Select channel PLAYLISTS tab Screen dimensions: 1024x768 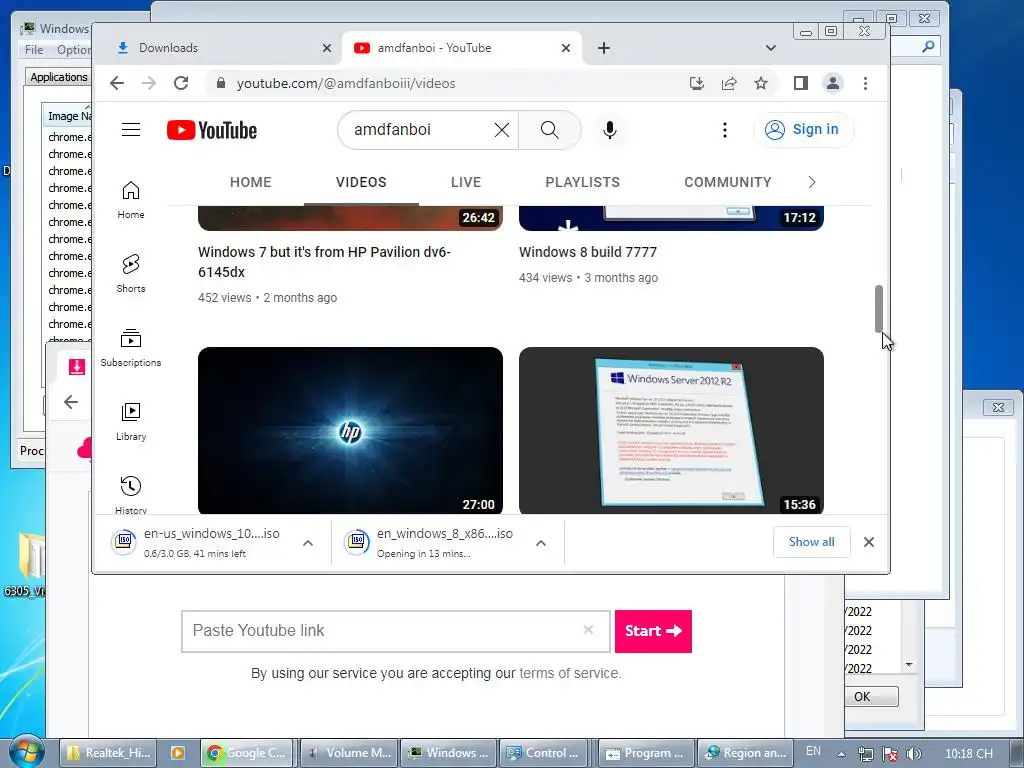pos(583,182)
